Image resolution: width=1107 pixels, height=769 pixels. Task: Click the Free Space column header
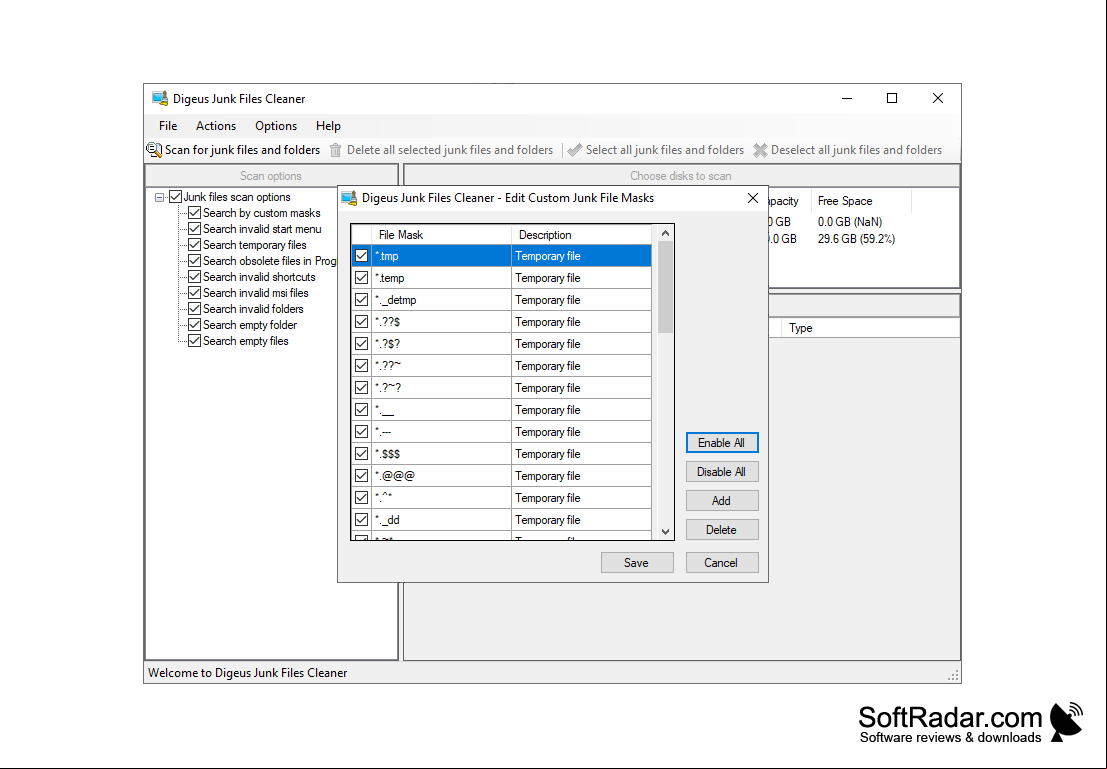[x=861, y=201]
